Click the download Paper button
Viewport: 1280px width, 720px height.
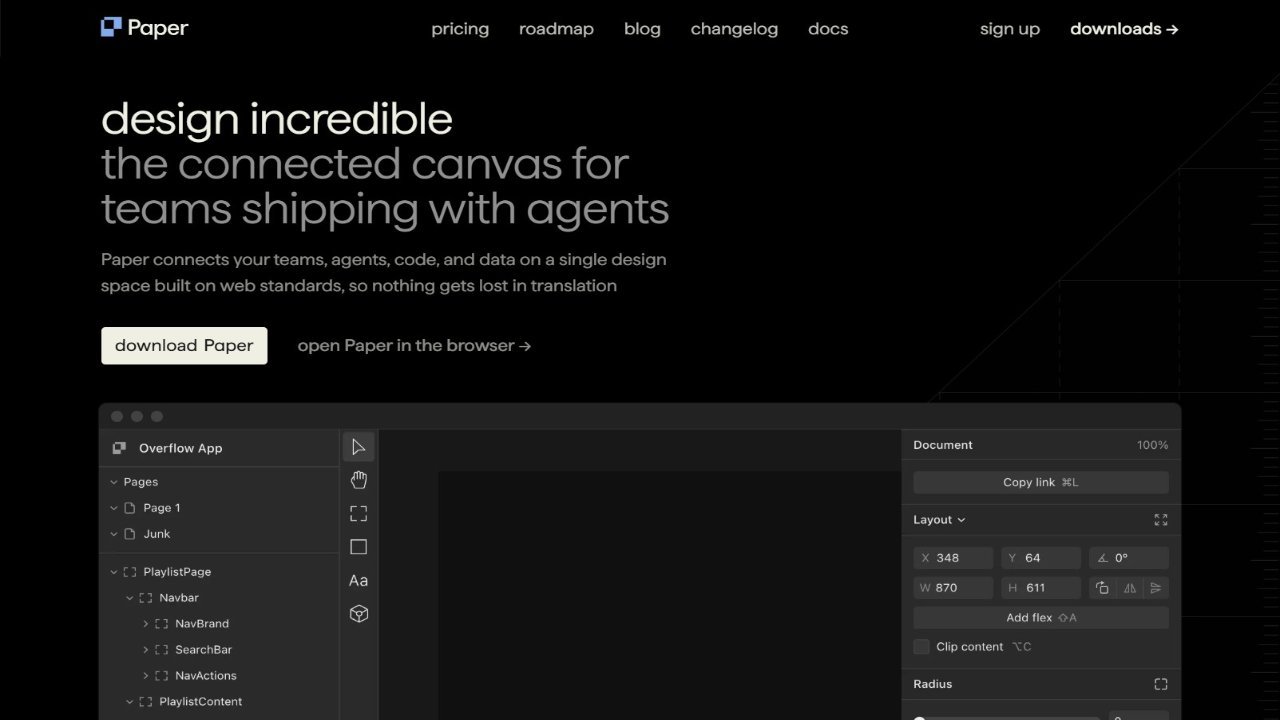click(x=184, y=346)
